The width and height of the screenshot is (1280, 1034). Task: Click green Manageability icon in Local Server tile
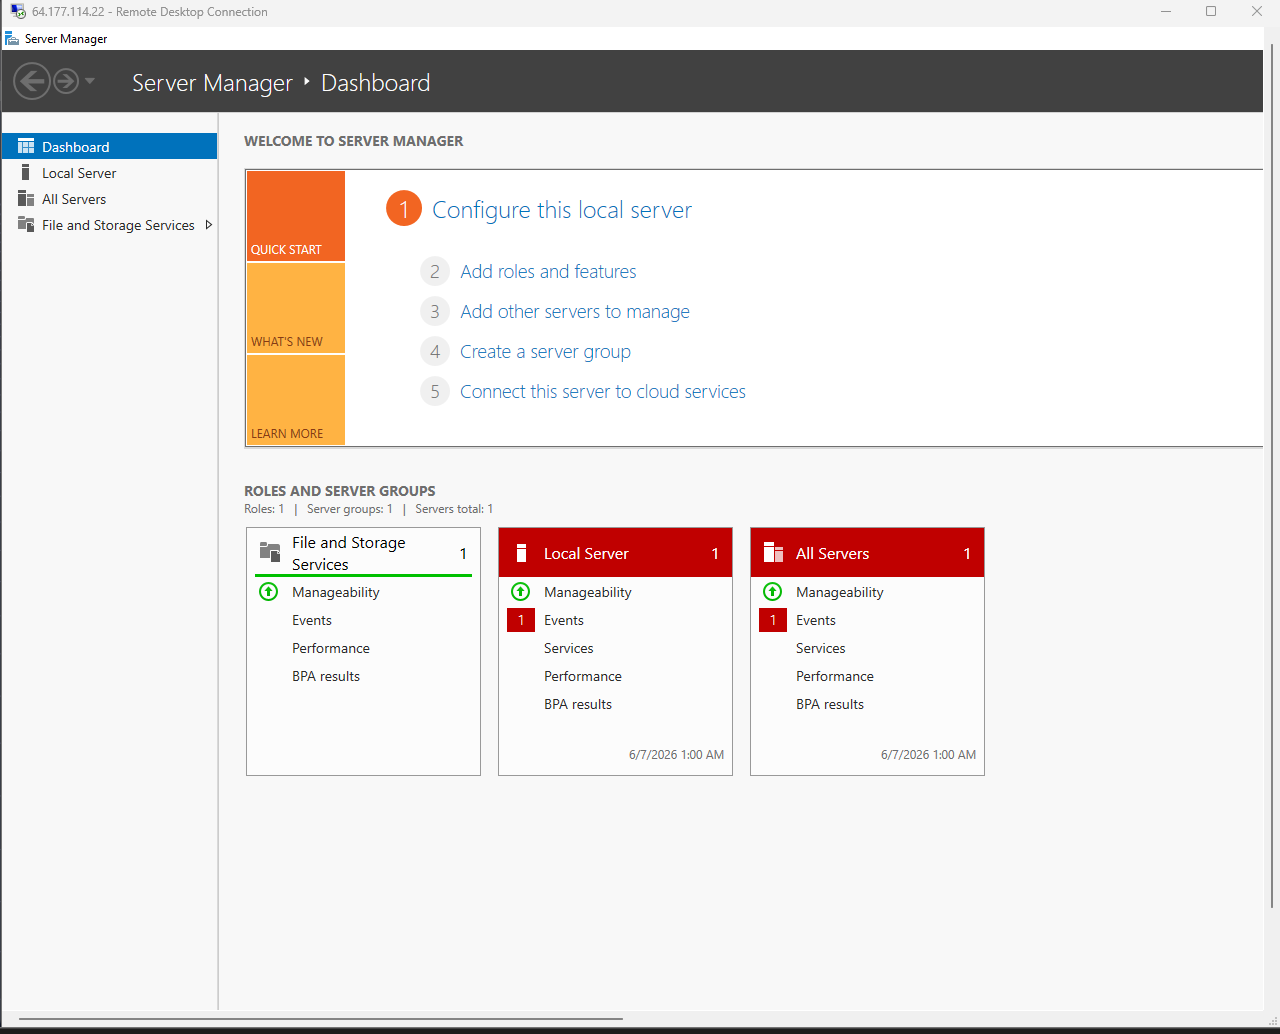pos(521,591)
